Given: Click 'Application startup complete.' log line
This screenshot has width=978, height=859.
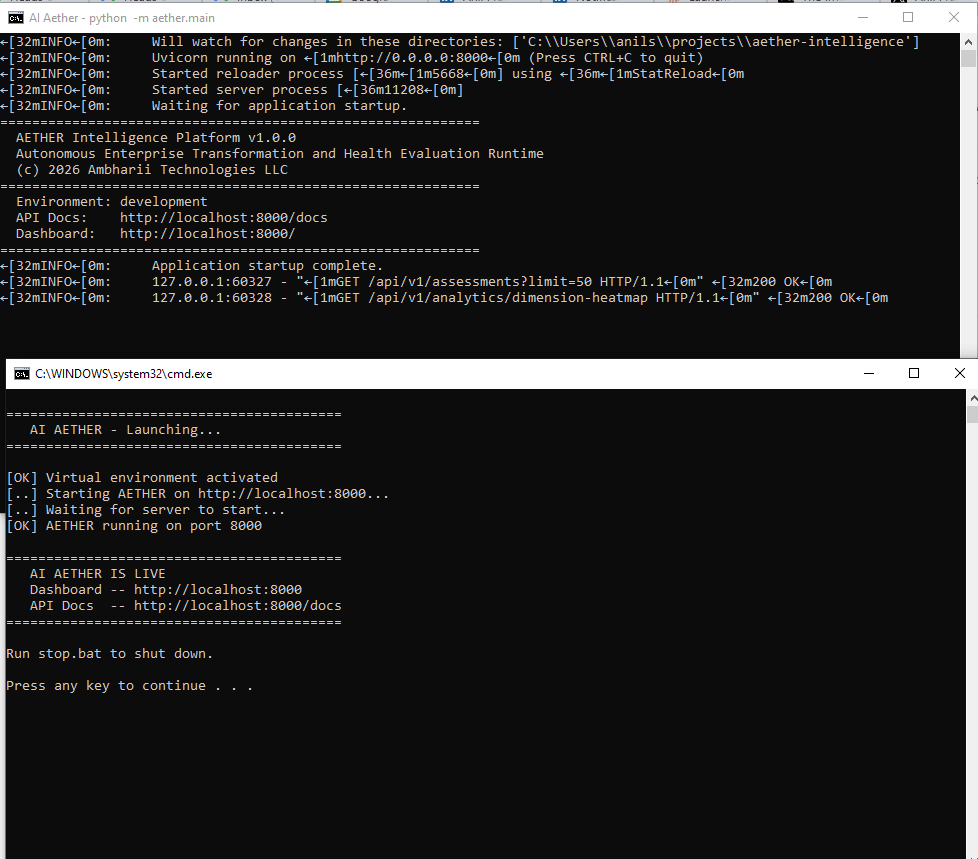Looking at the screenshot, I should point(191,266).
